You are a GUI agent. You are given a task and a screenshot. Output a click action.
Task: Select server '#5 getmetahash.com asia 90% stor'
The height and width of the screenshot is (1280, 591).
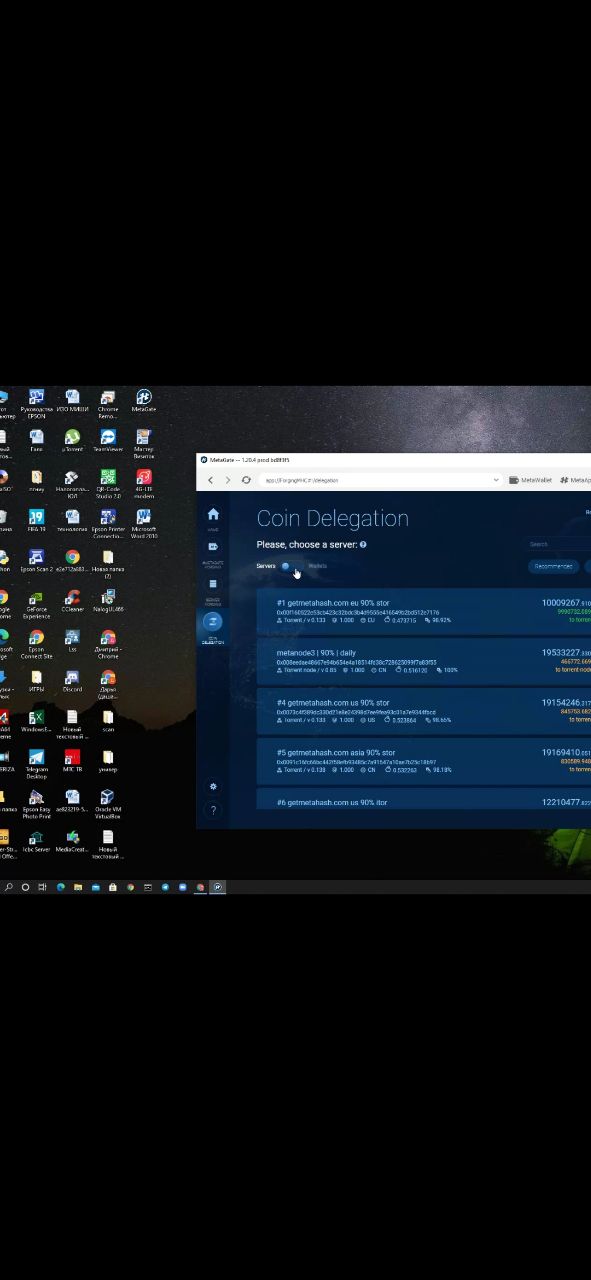point(424,761)
